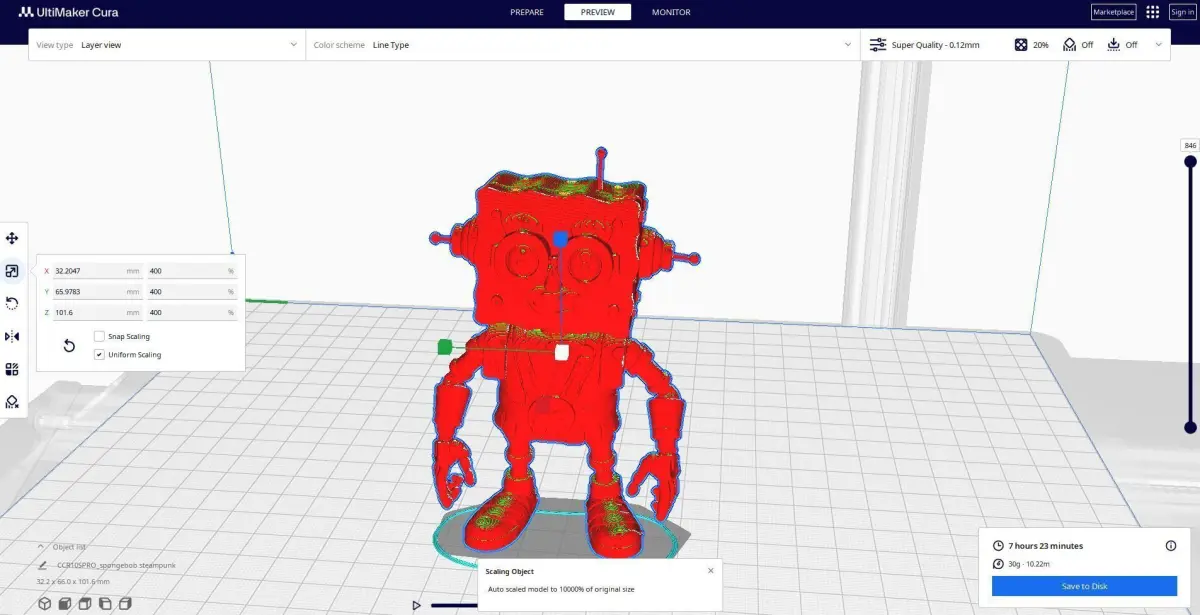
Task: Select the Move tool in left toolbar
Action: (12, 238)
